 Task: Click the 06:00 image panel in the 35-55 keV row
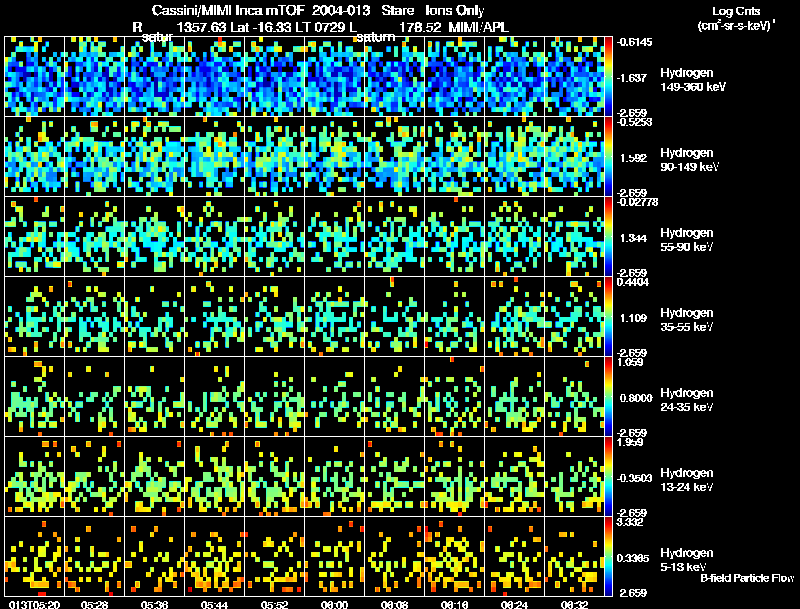[334, 317]
